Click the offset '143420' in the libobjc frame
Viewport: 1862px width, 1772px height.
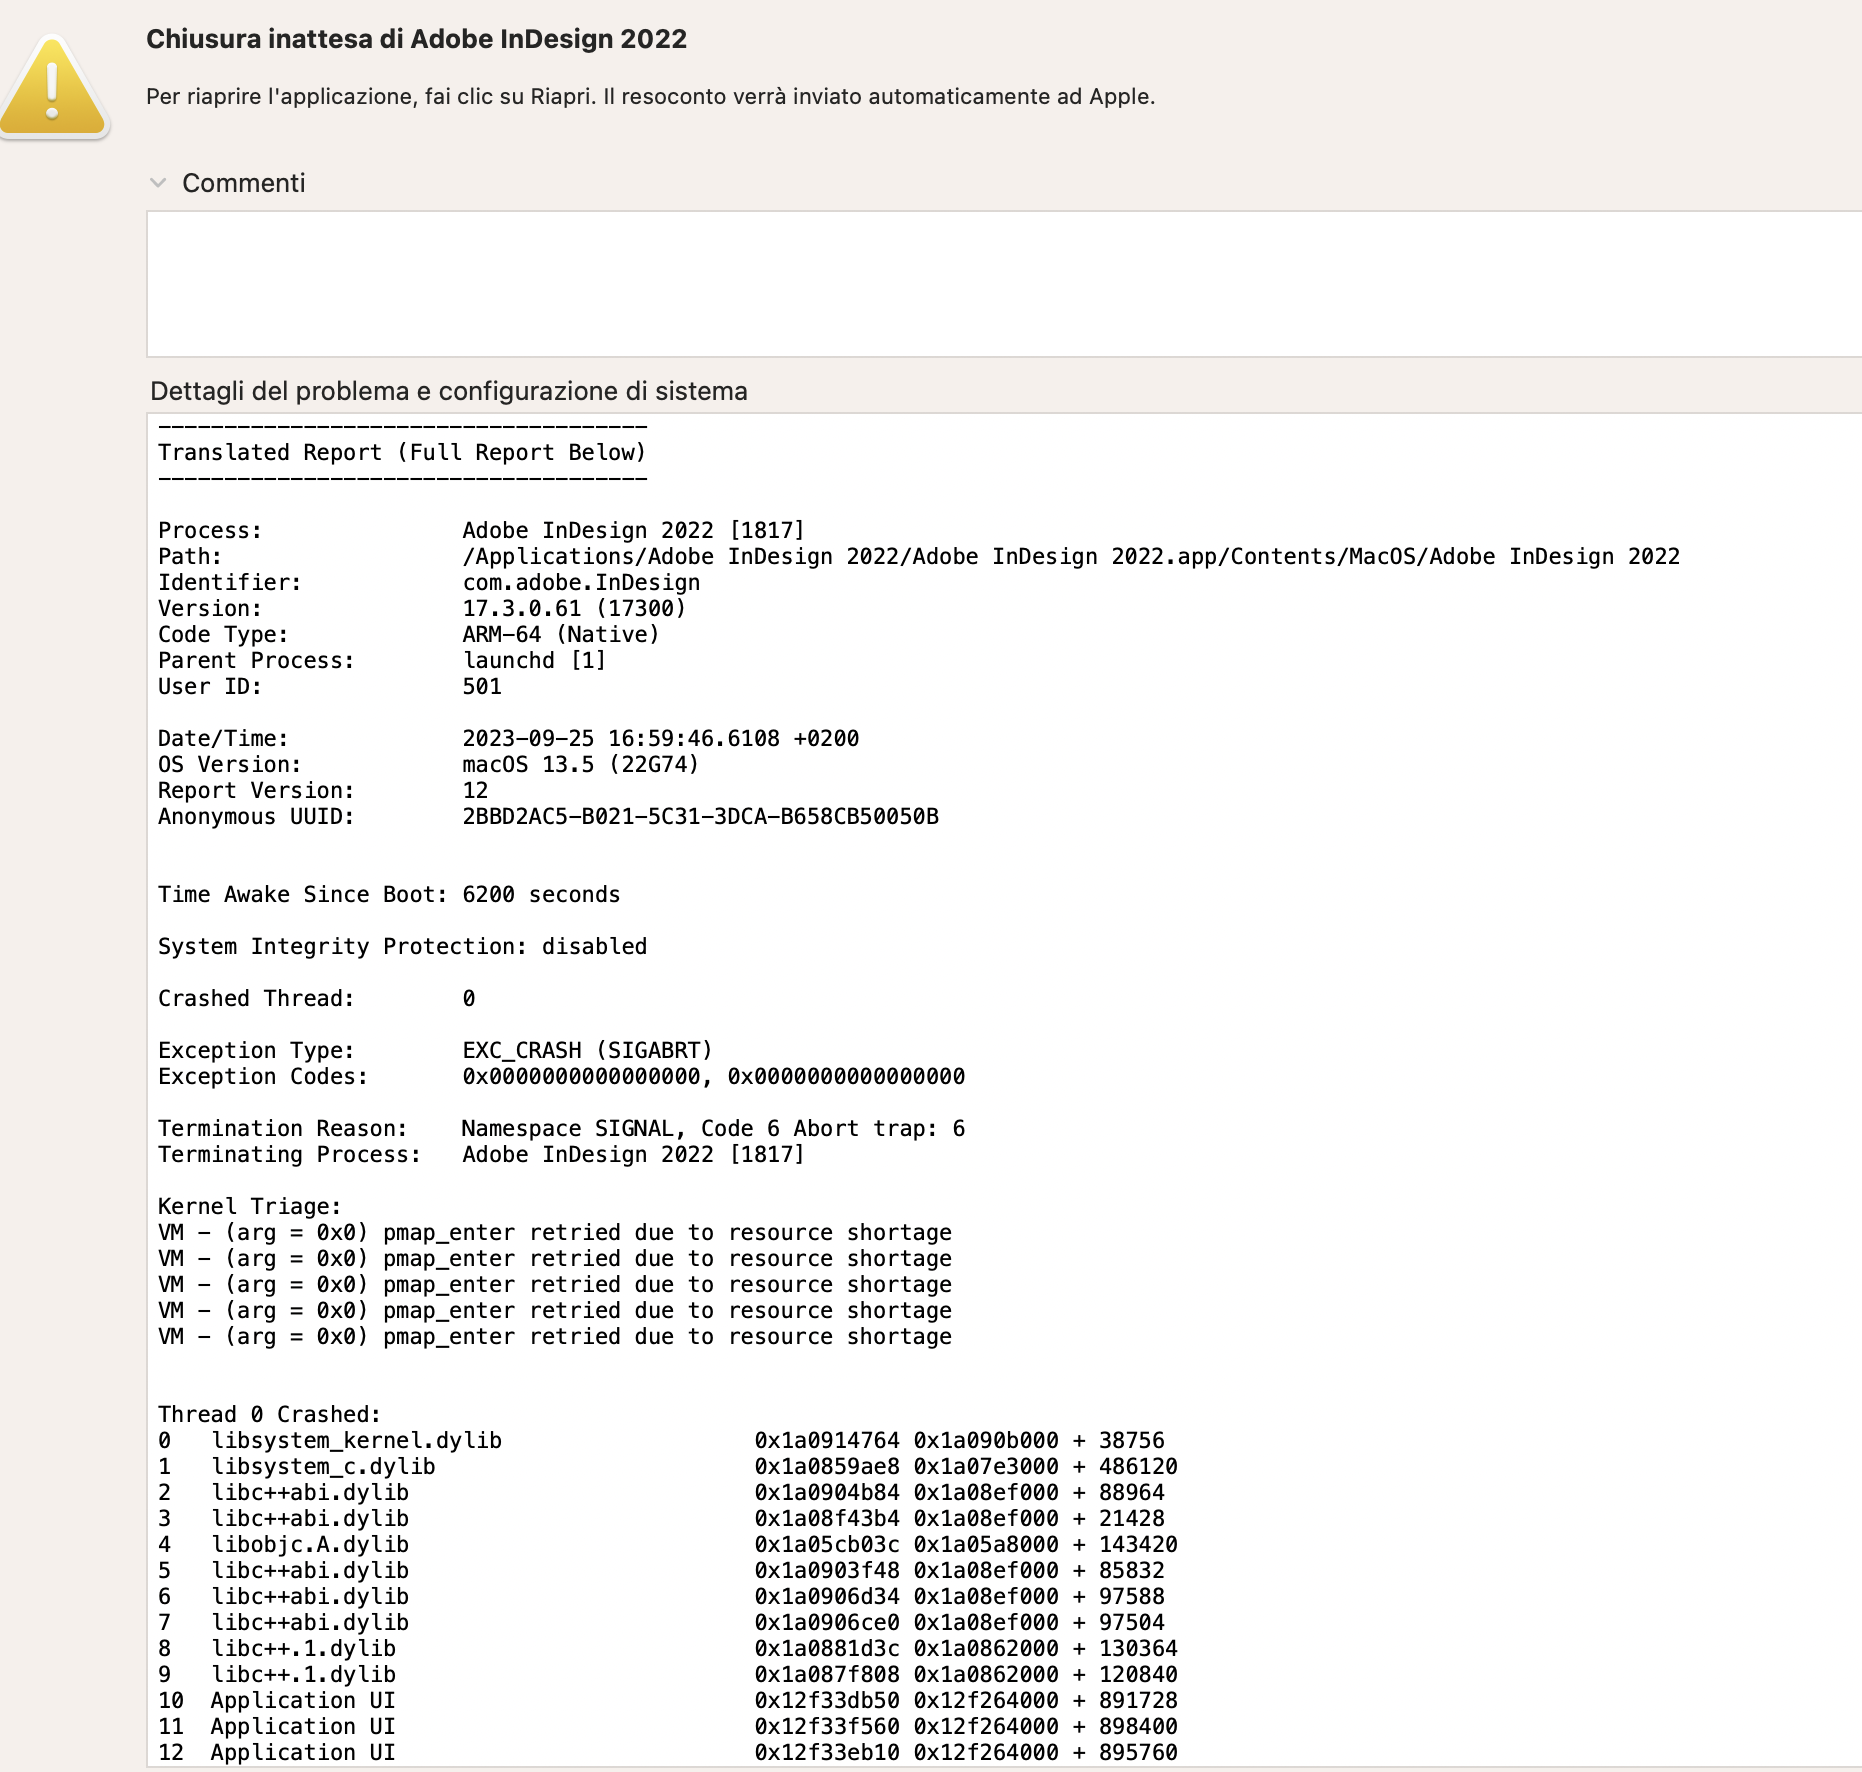coord(1138,1544)
